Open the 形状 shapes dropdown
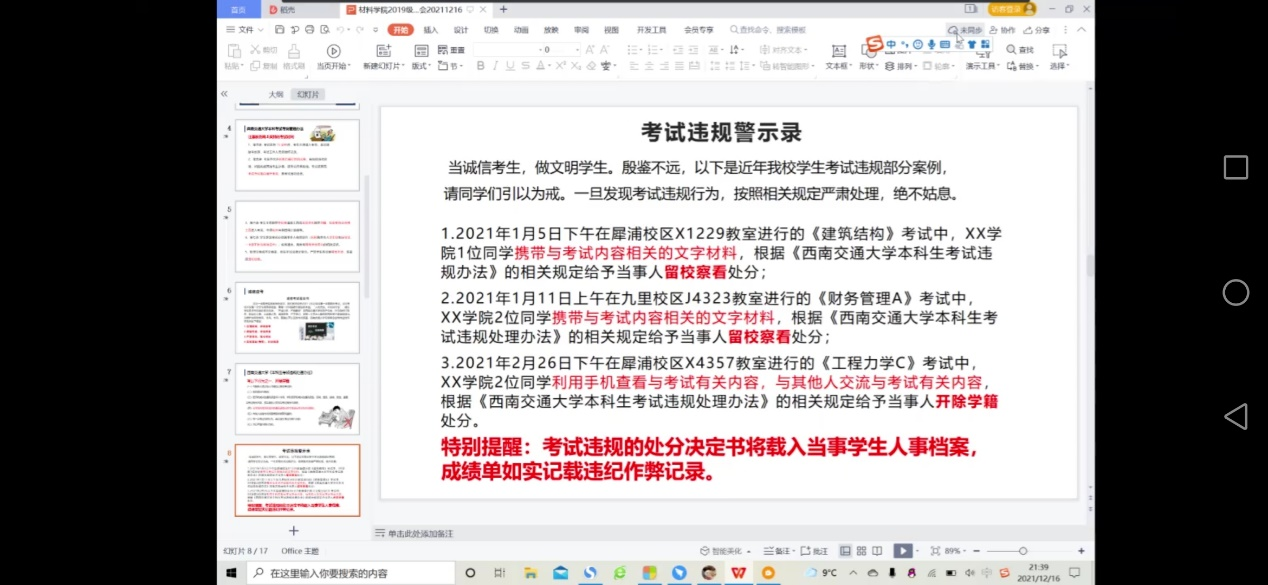The image size is (1268, 585). [868, 66]
